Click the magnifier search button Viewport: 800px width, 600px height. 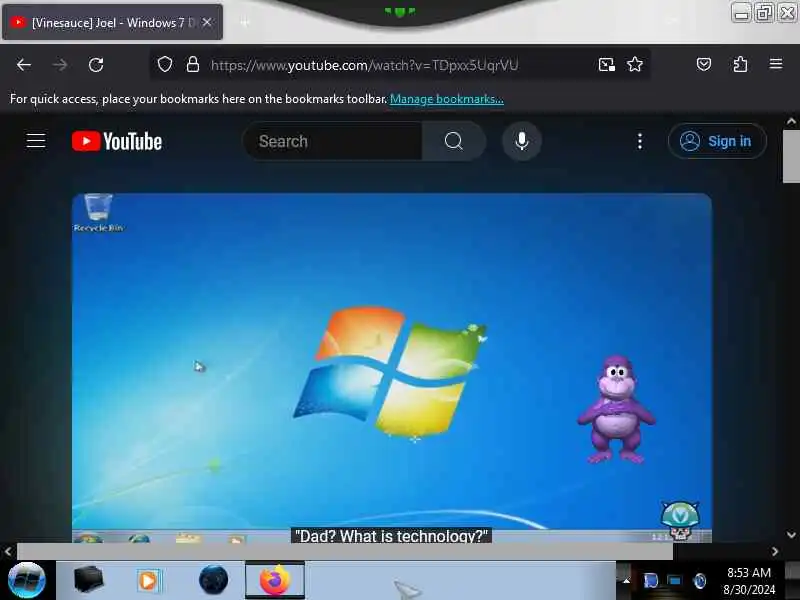click(x=453, y=141)
